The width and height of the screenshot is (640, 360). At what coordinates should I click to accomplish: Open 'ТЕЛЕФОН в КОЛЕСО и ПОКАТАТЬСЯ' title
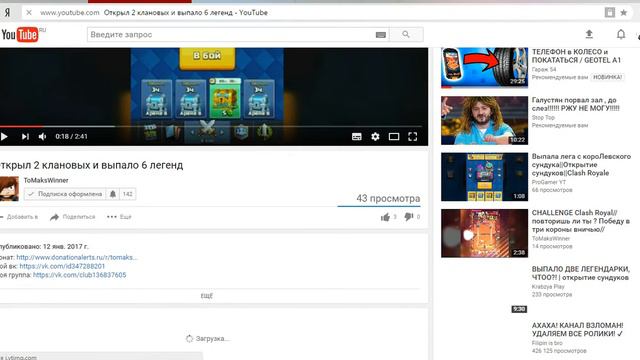pyautogui.click(x=576, y=56)
